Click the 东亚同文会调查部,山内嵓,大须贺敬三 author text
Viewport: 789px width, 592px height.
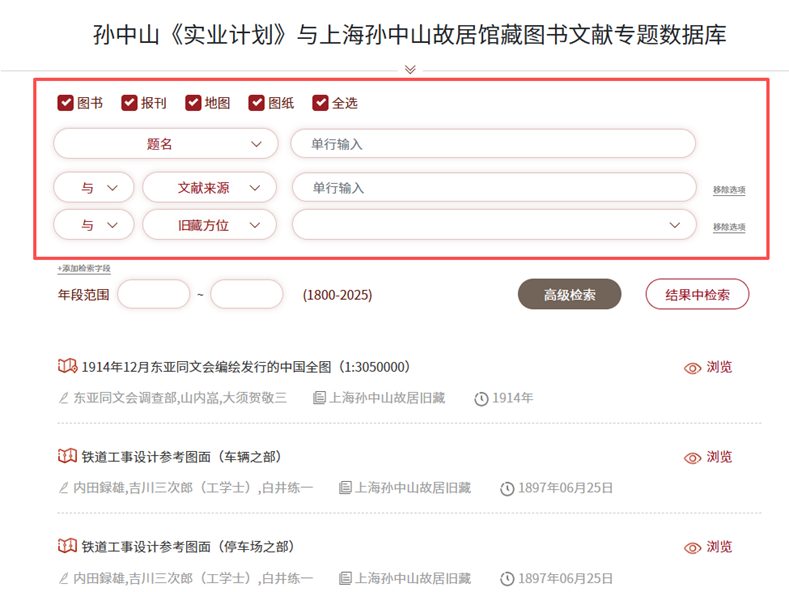click(181, 398)
